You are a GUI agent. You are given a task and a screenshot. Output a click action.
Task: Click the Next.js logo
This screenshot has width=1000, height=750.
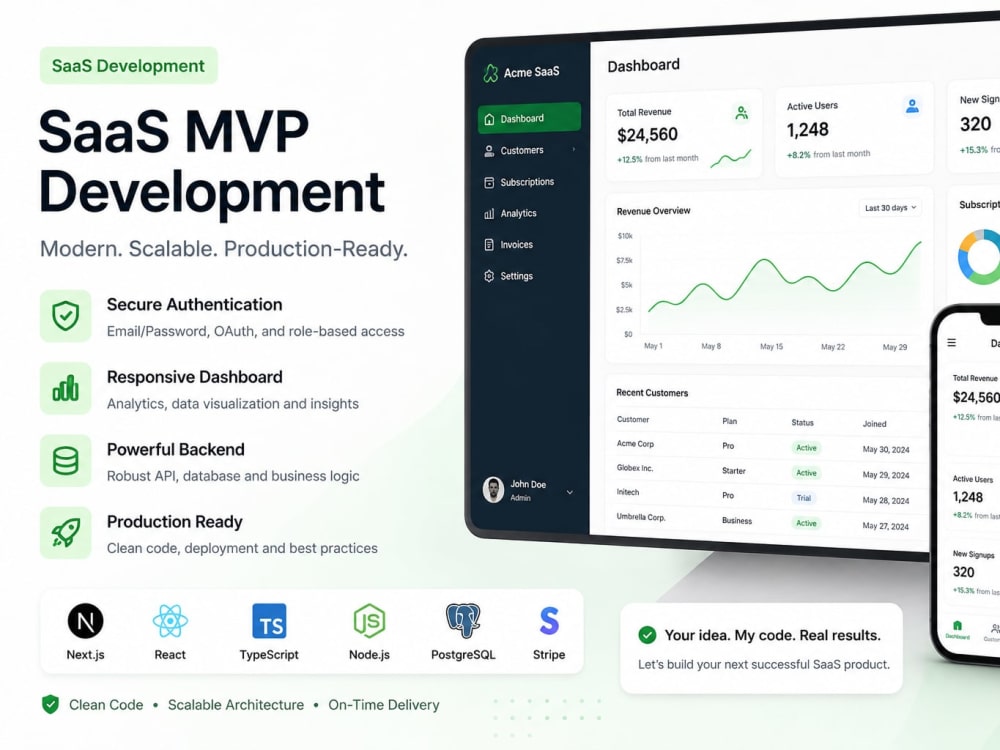[x=85, y=621]
